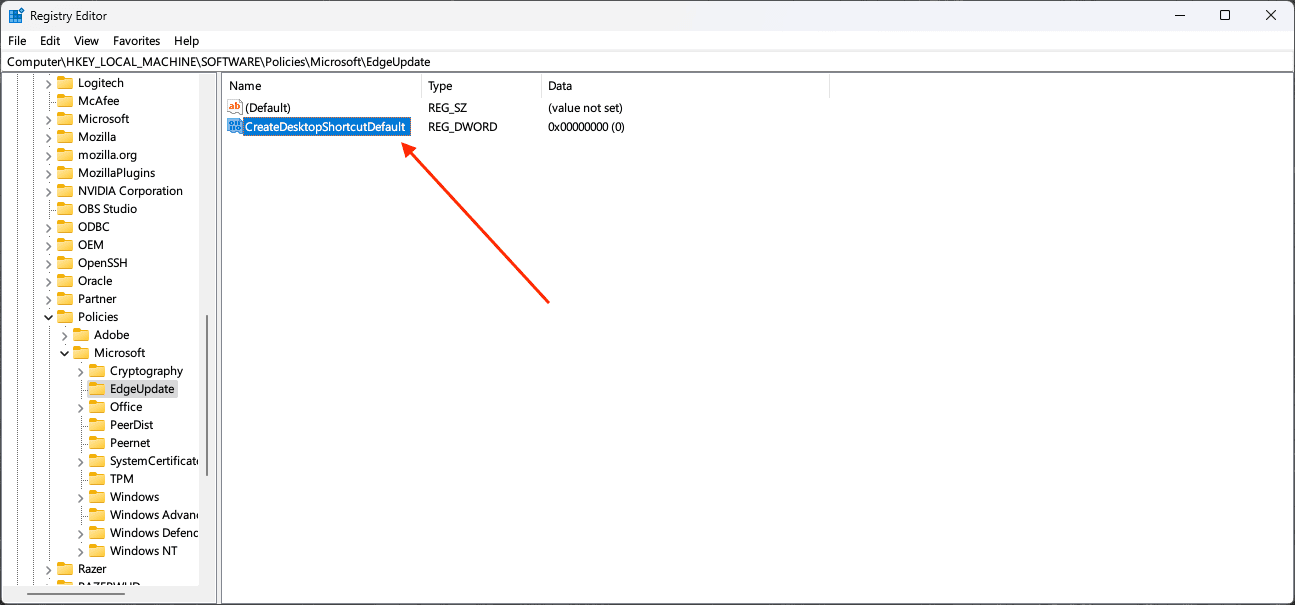Select the Windows Advanced key label
This screenshot has width=1295, height=605.
pyautogui.click(x=154, y=515)
